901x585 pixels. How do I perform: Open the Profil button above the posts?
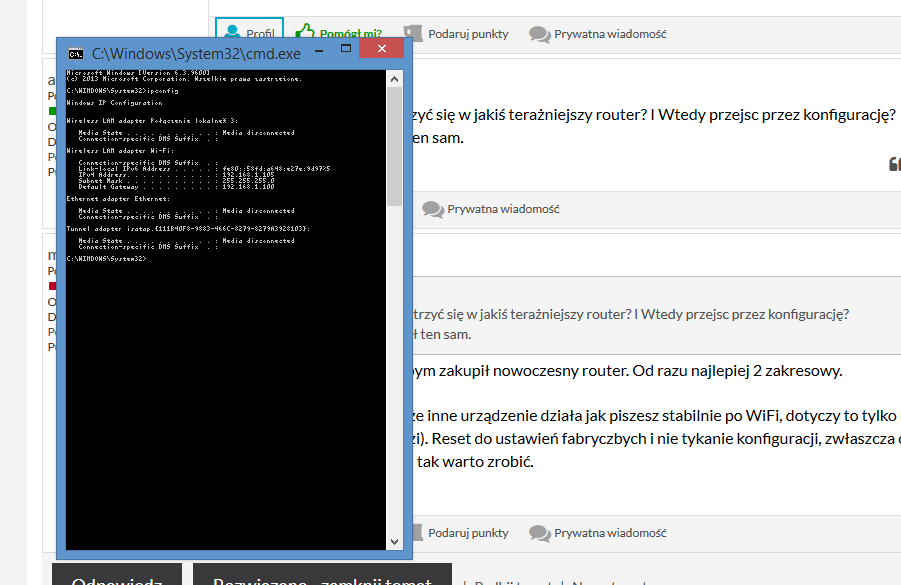[x=249, y=28]
